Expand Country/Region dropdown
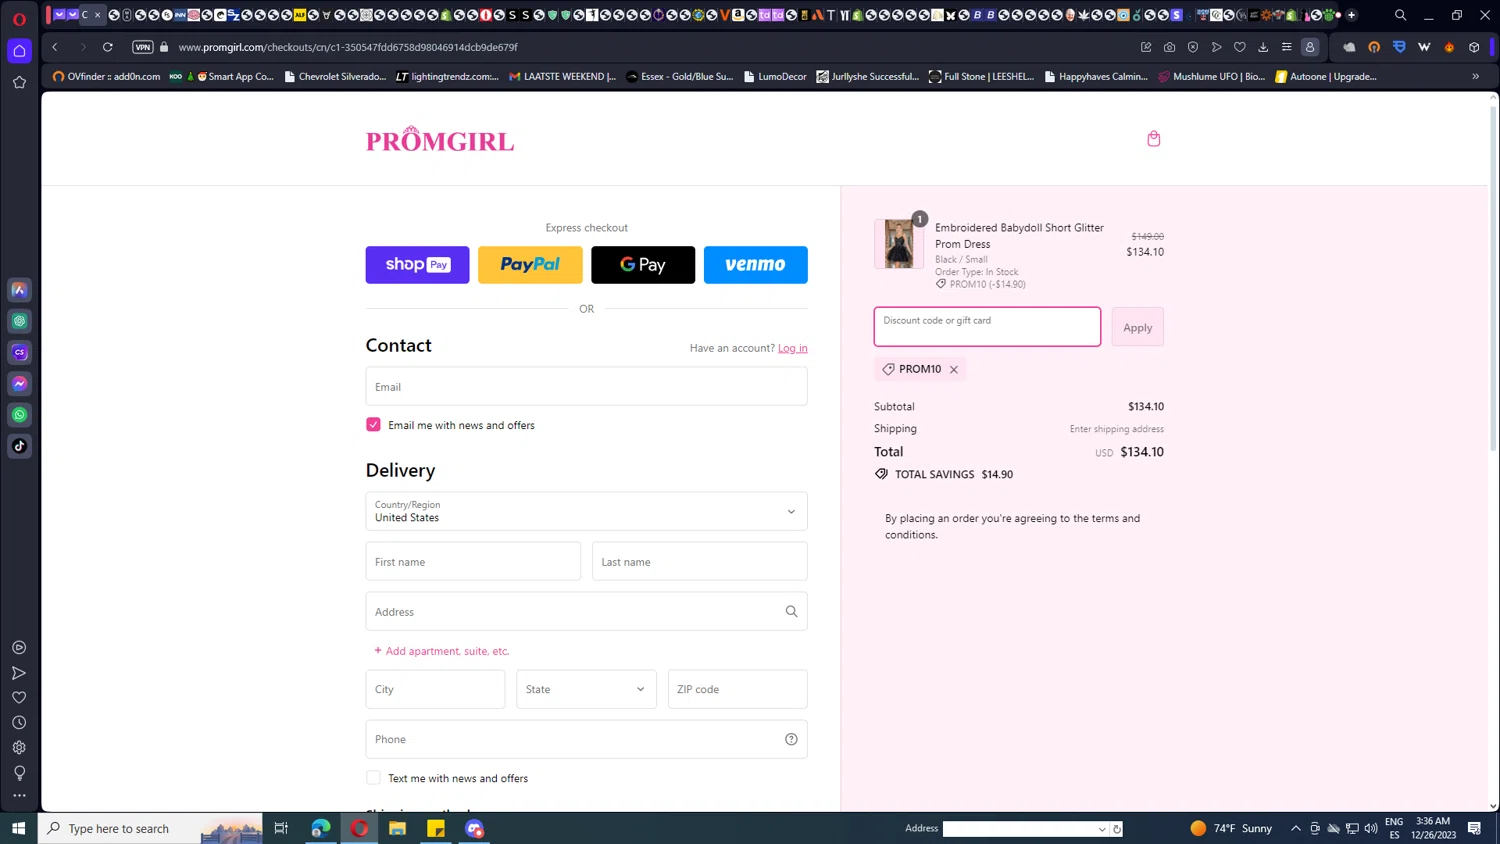Image resolution: width=1500 pixels, height=844 pixels. (586, 511)
